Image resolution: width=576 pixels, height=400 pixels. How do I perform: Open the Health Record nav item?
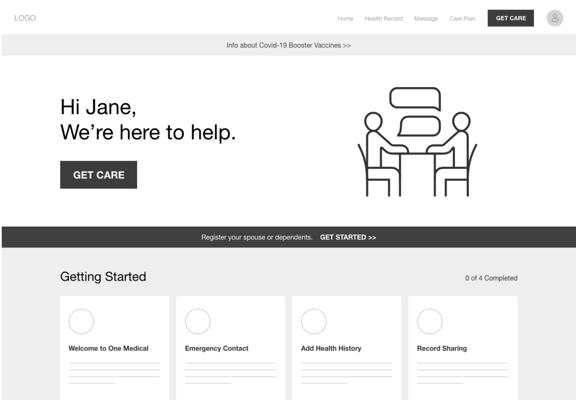click(x=384, y=18)
